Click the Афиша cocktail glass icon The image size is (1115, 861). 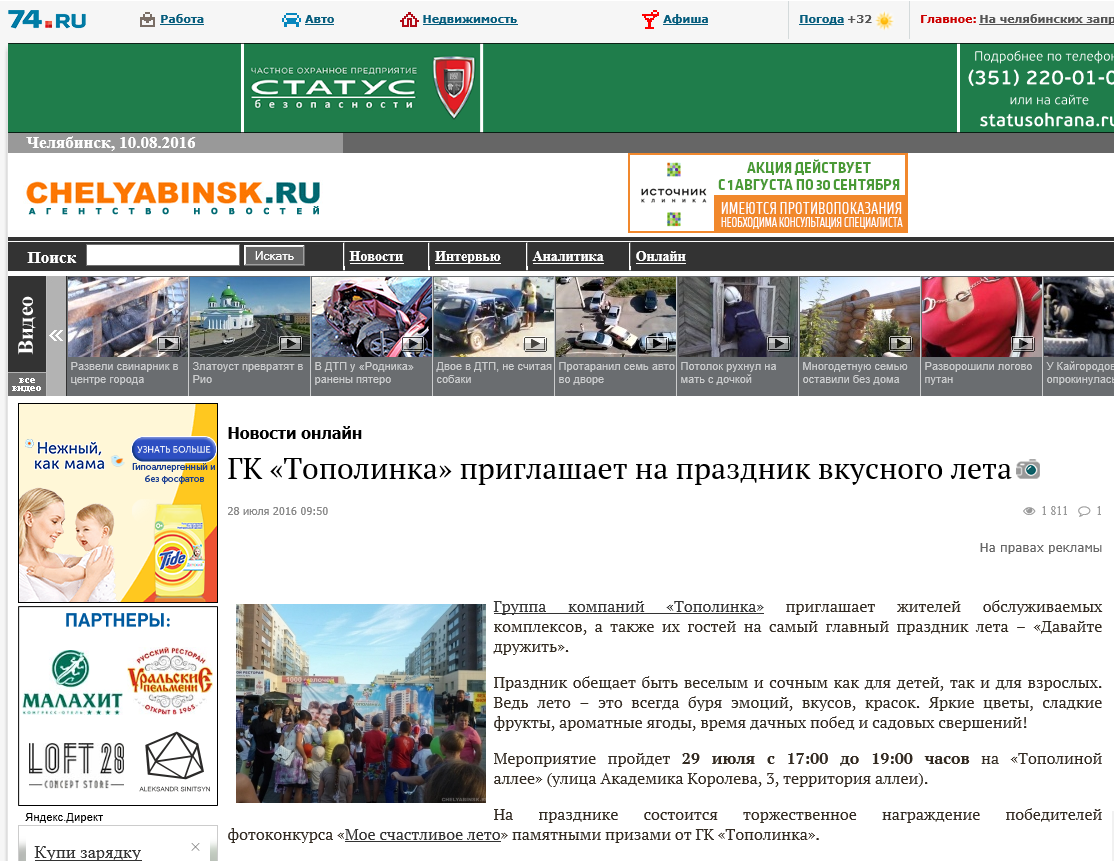click(650, 20)
